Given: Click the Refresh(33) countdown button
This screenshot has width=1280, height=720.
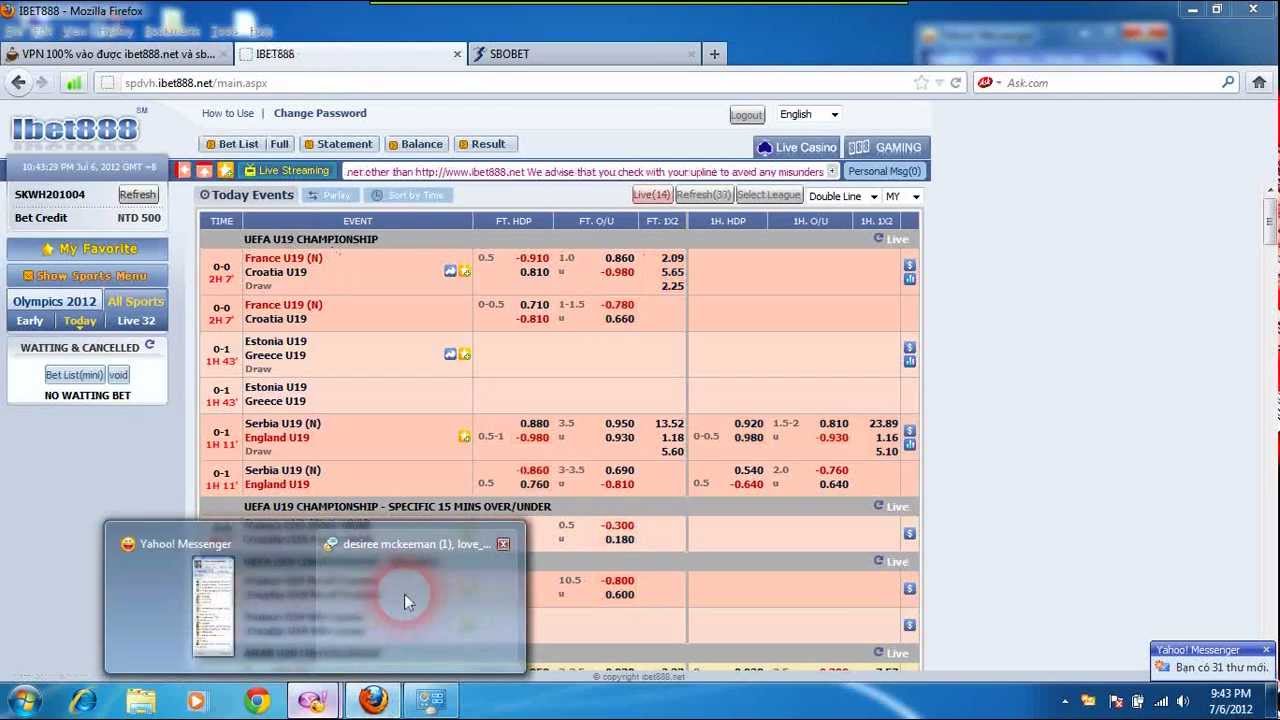Looking at the screenshot, I should [704, 195].
